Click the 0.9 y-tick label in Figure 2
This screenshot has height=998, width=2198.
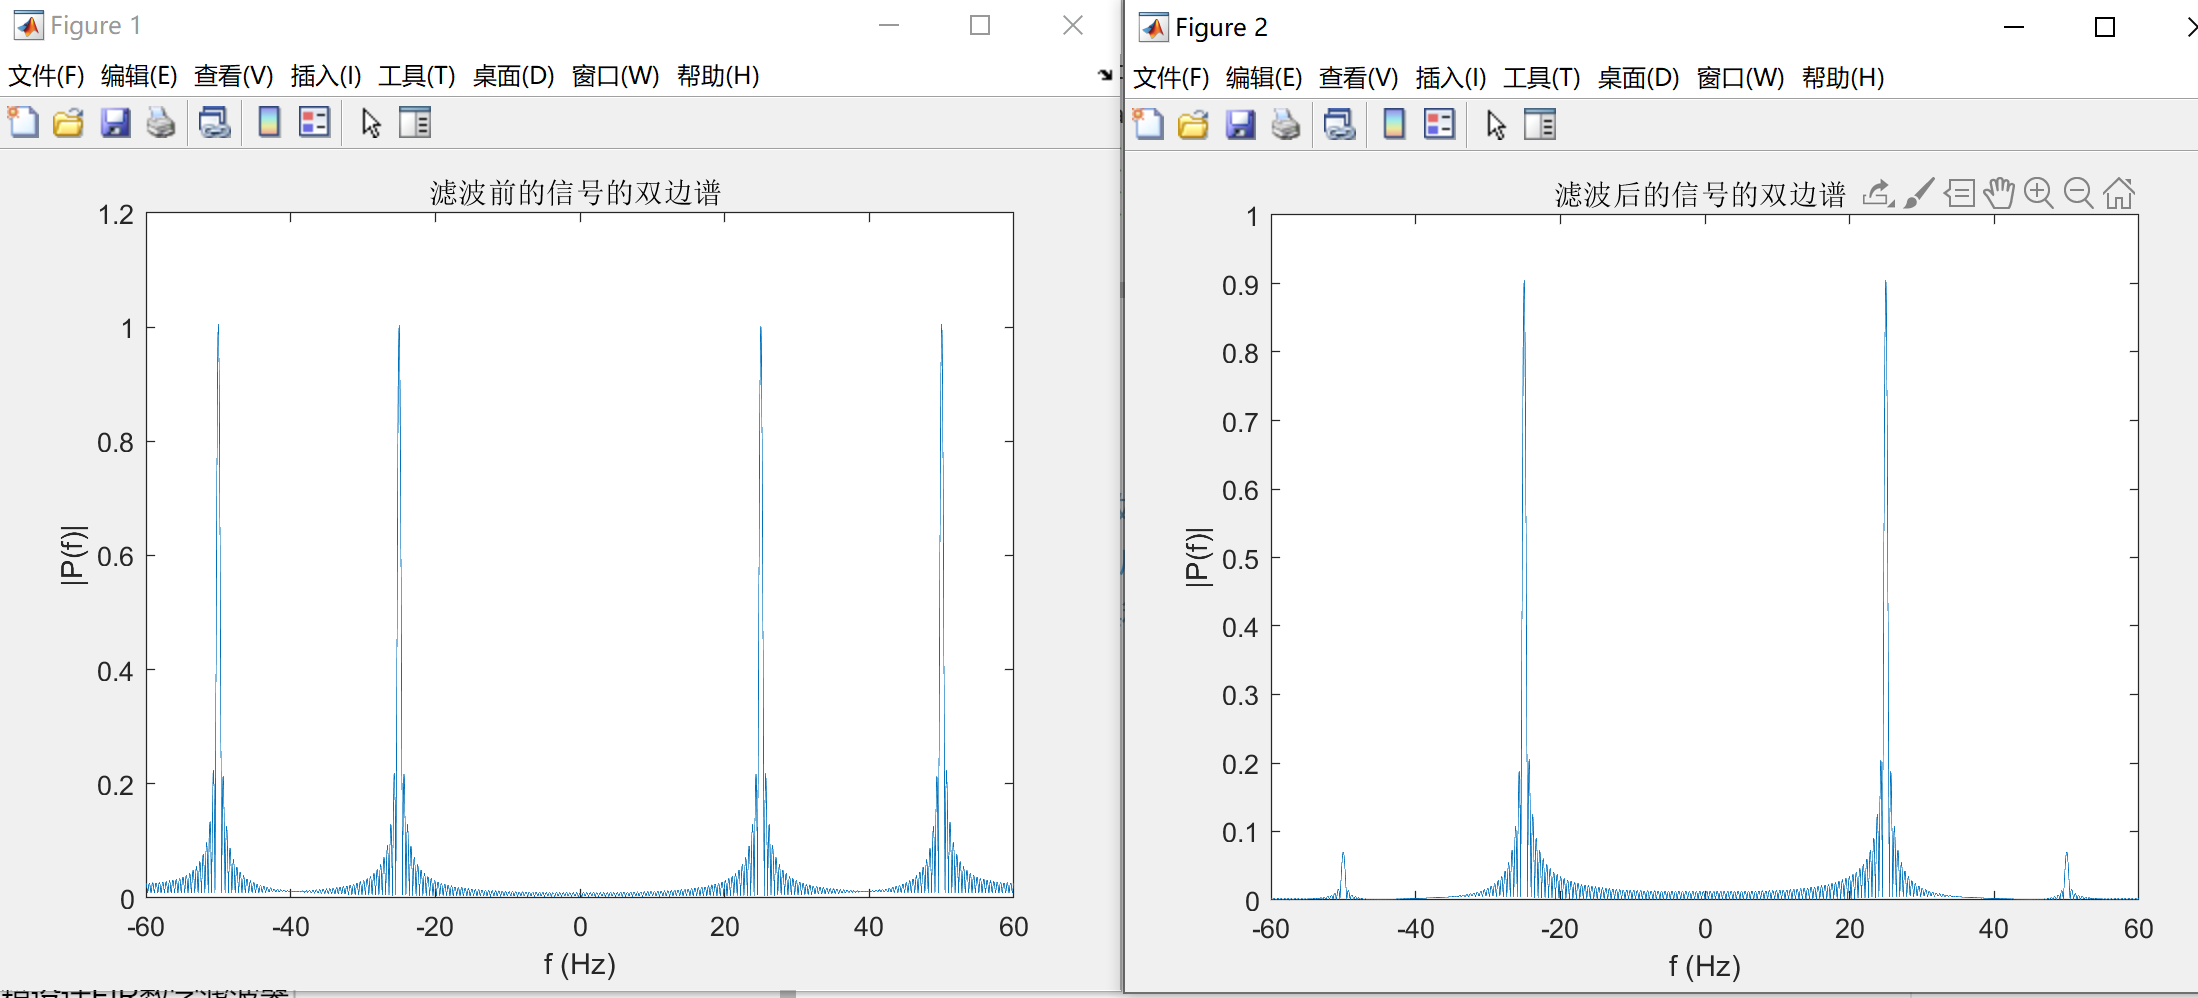[1240, 285]
